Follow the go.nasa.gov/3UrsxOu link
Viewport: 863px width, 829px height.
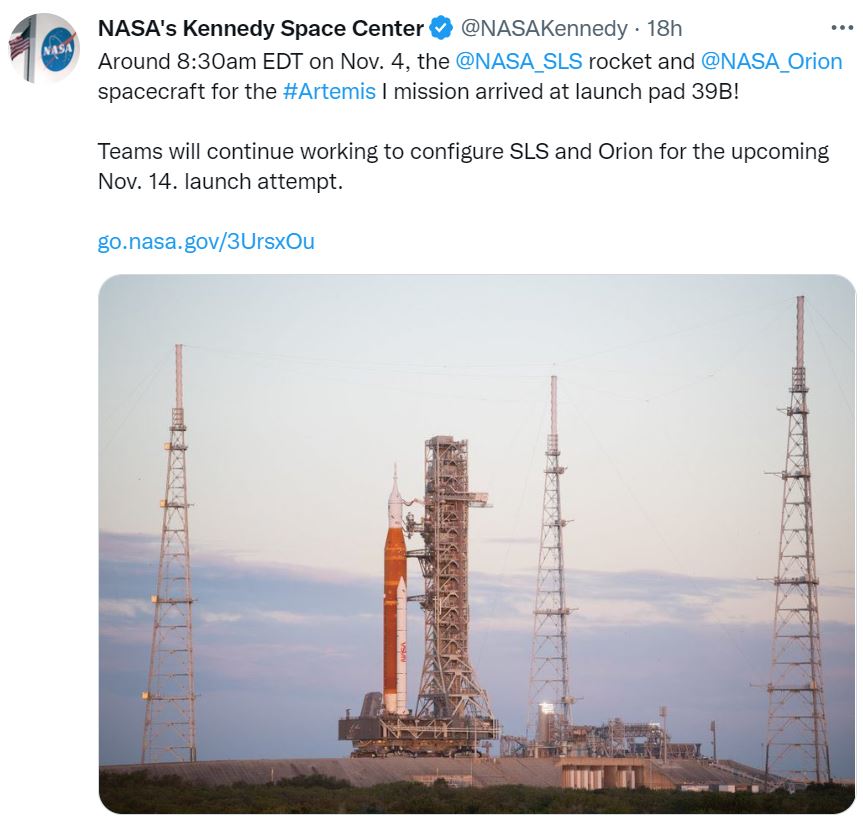point(206,241)
